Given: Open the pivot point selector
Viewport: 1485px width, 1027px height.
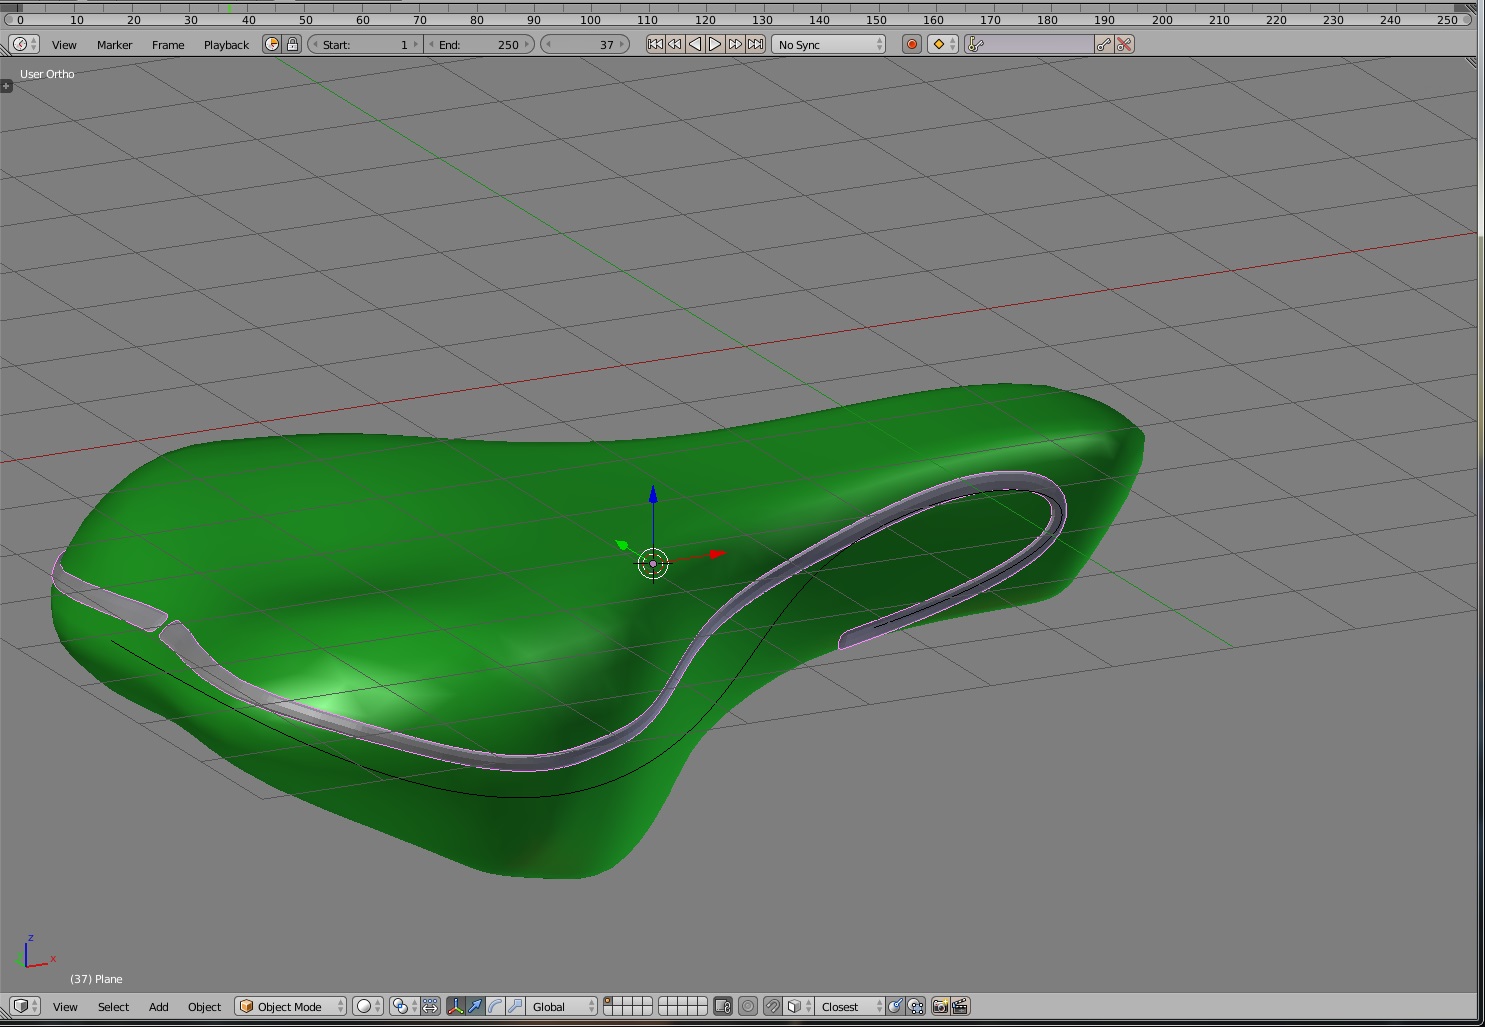Looking at the screenshot, I should pyautogui.click(x=403, y=1006).
